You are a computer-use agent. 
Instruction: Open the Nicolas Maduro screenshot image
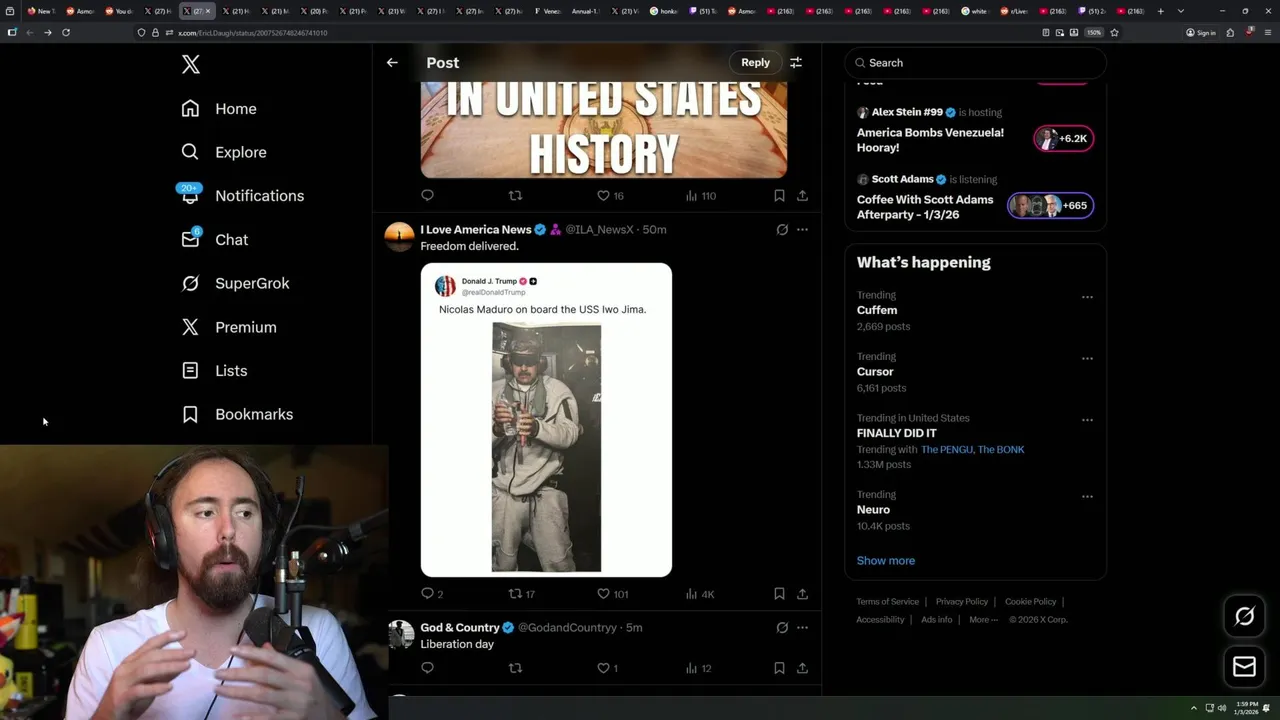(546, 420)
